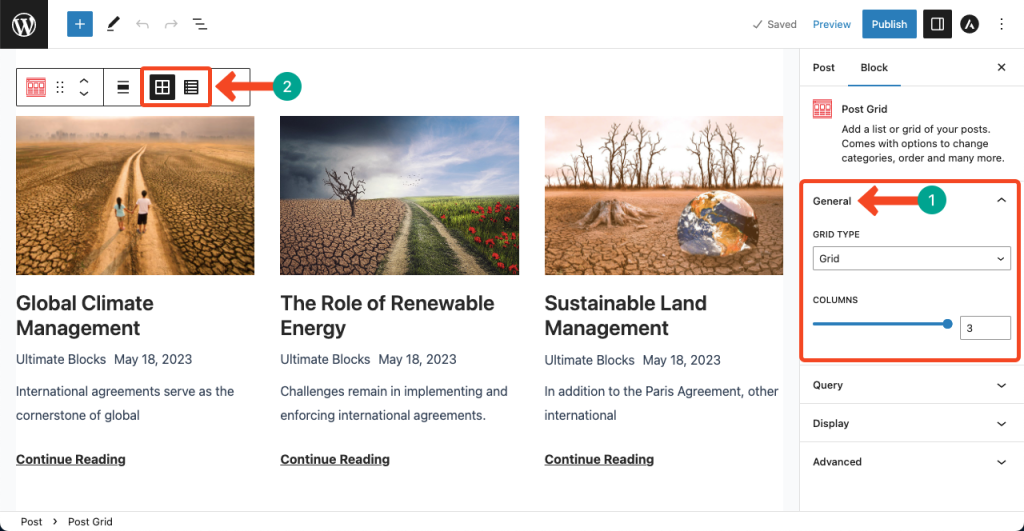Expand the Advanced panel
Viewport: 1024px width, 531px height.
[911, 462]
